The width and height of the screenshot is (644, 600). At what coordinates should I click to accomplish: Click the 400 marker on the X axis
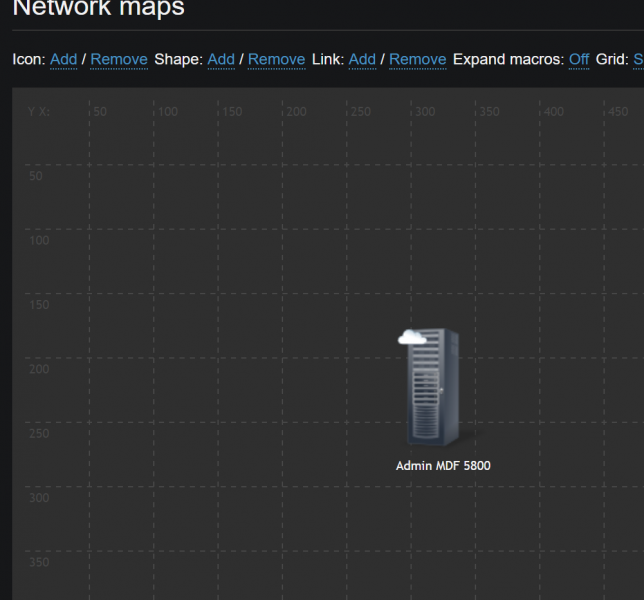pyautogui.click(x=554, y=112)
